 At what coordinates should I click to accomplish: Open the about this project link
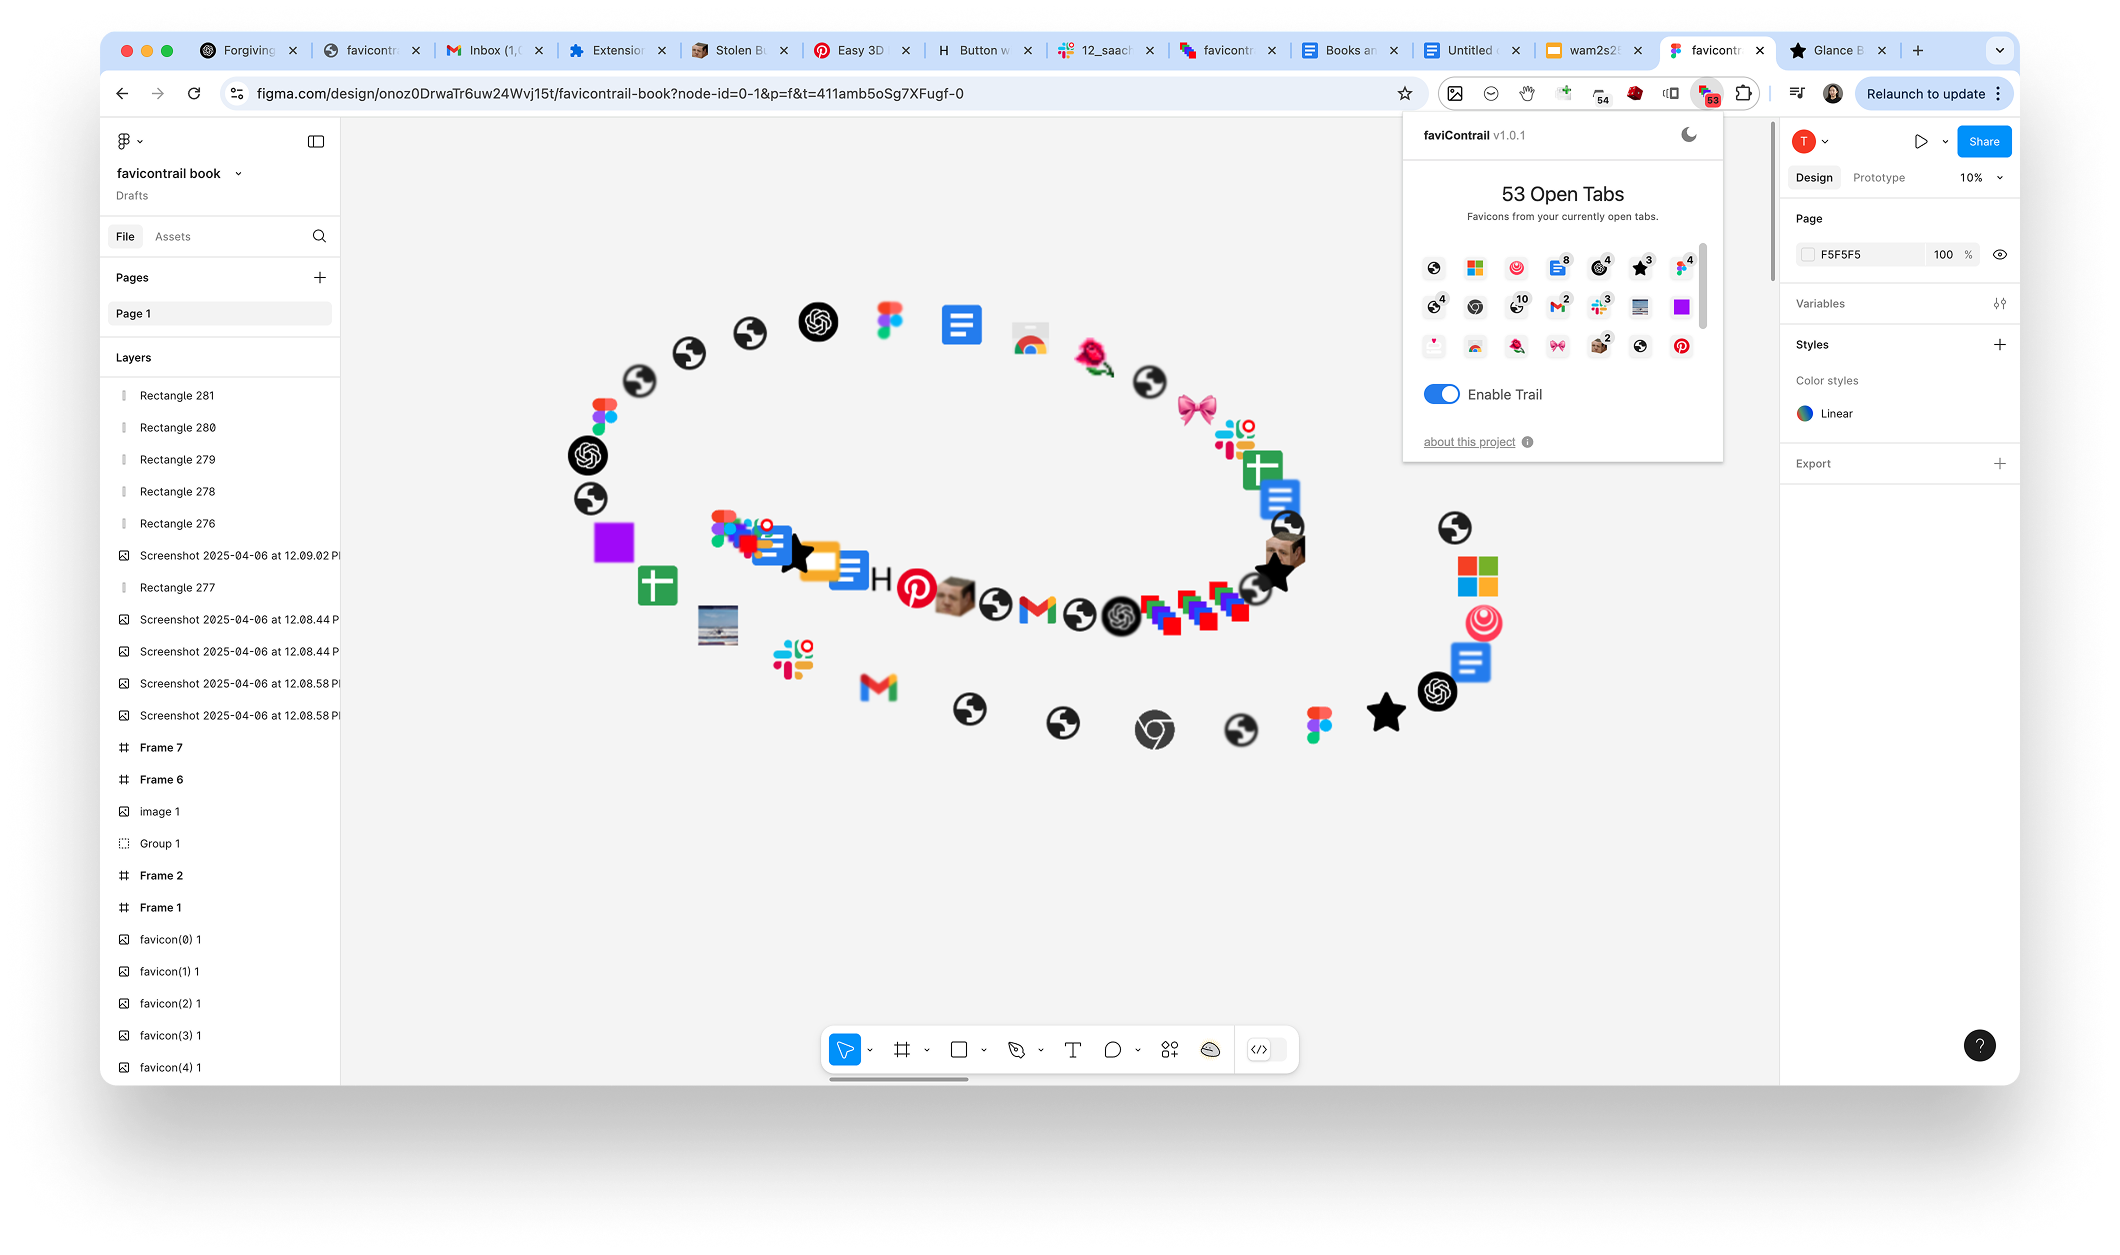[x=1469, y=442]
